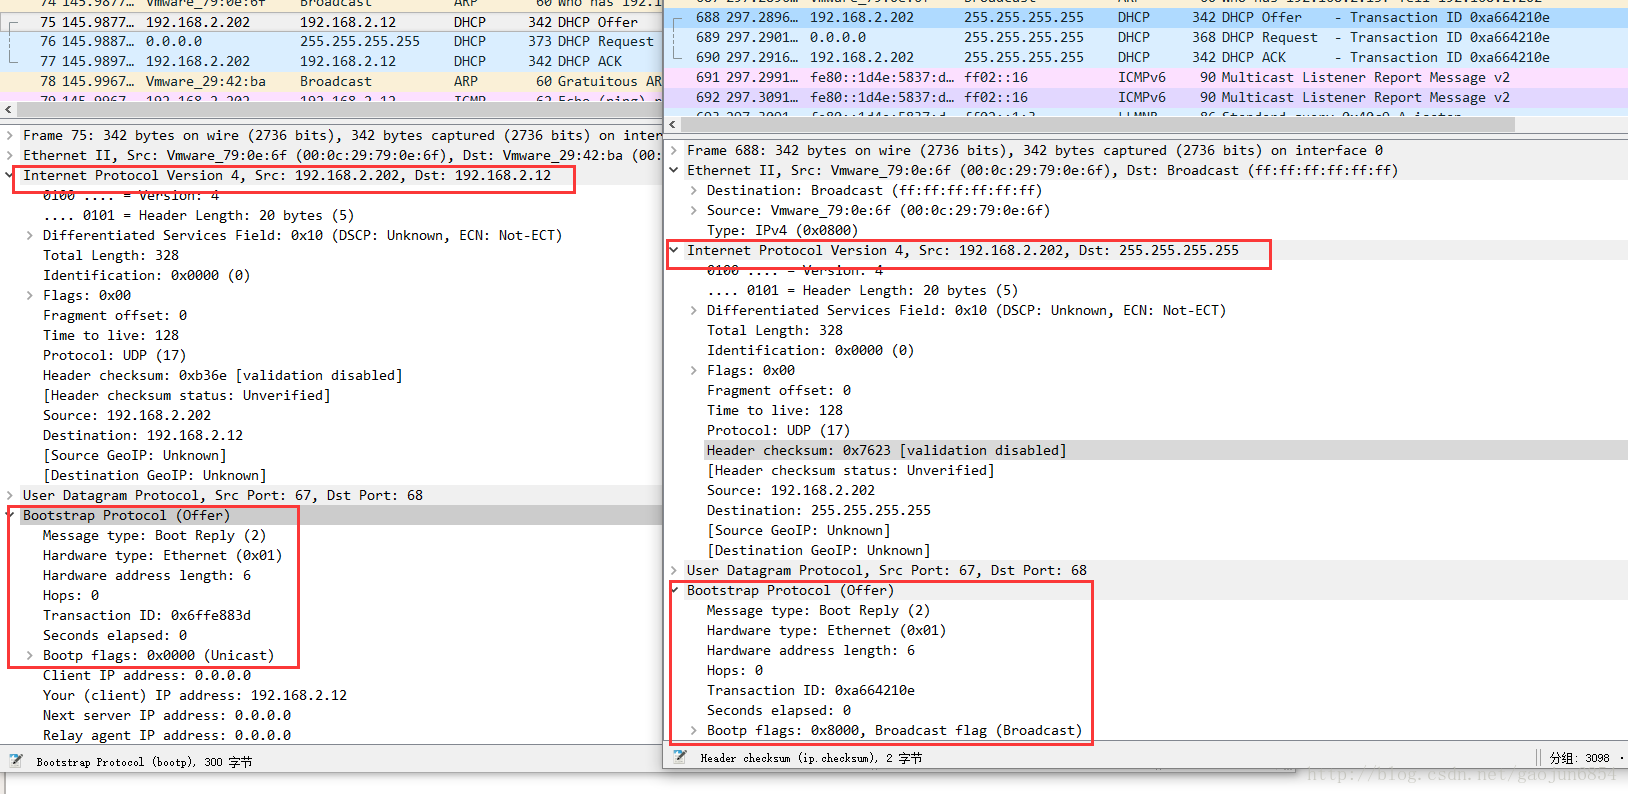This screenshot has height=794, width=1628.
Task: Select Transaction ID: 0x6ffe883d row
Action: (146, 615)
